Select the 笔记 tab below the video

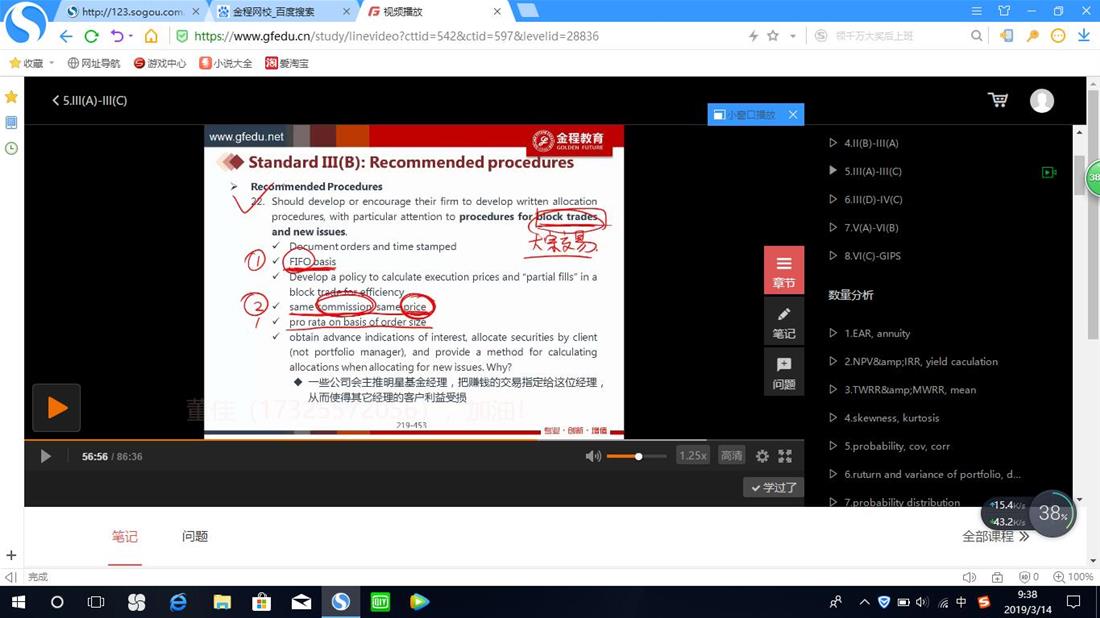[x=125, y=537]
